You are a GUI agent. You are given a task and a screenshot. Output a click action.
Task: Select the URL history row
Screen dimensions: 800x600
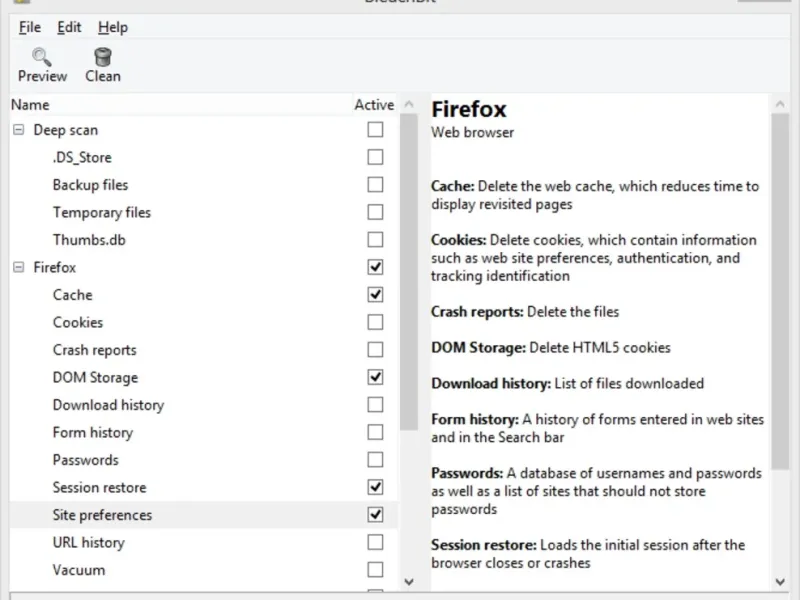(x=204, y=542)
